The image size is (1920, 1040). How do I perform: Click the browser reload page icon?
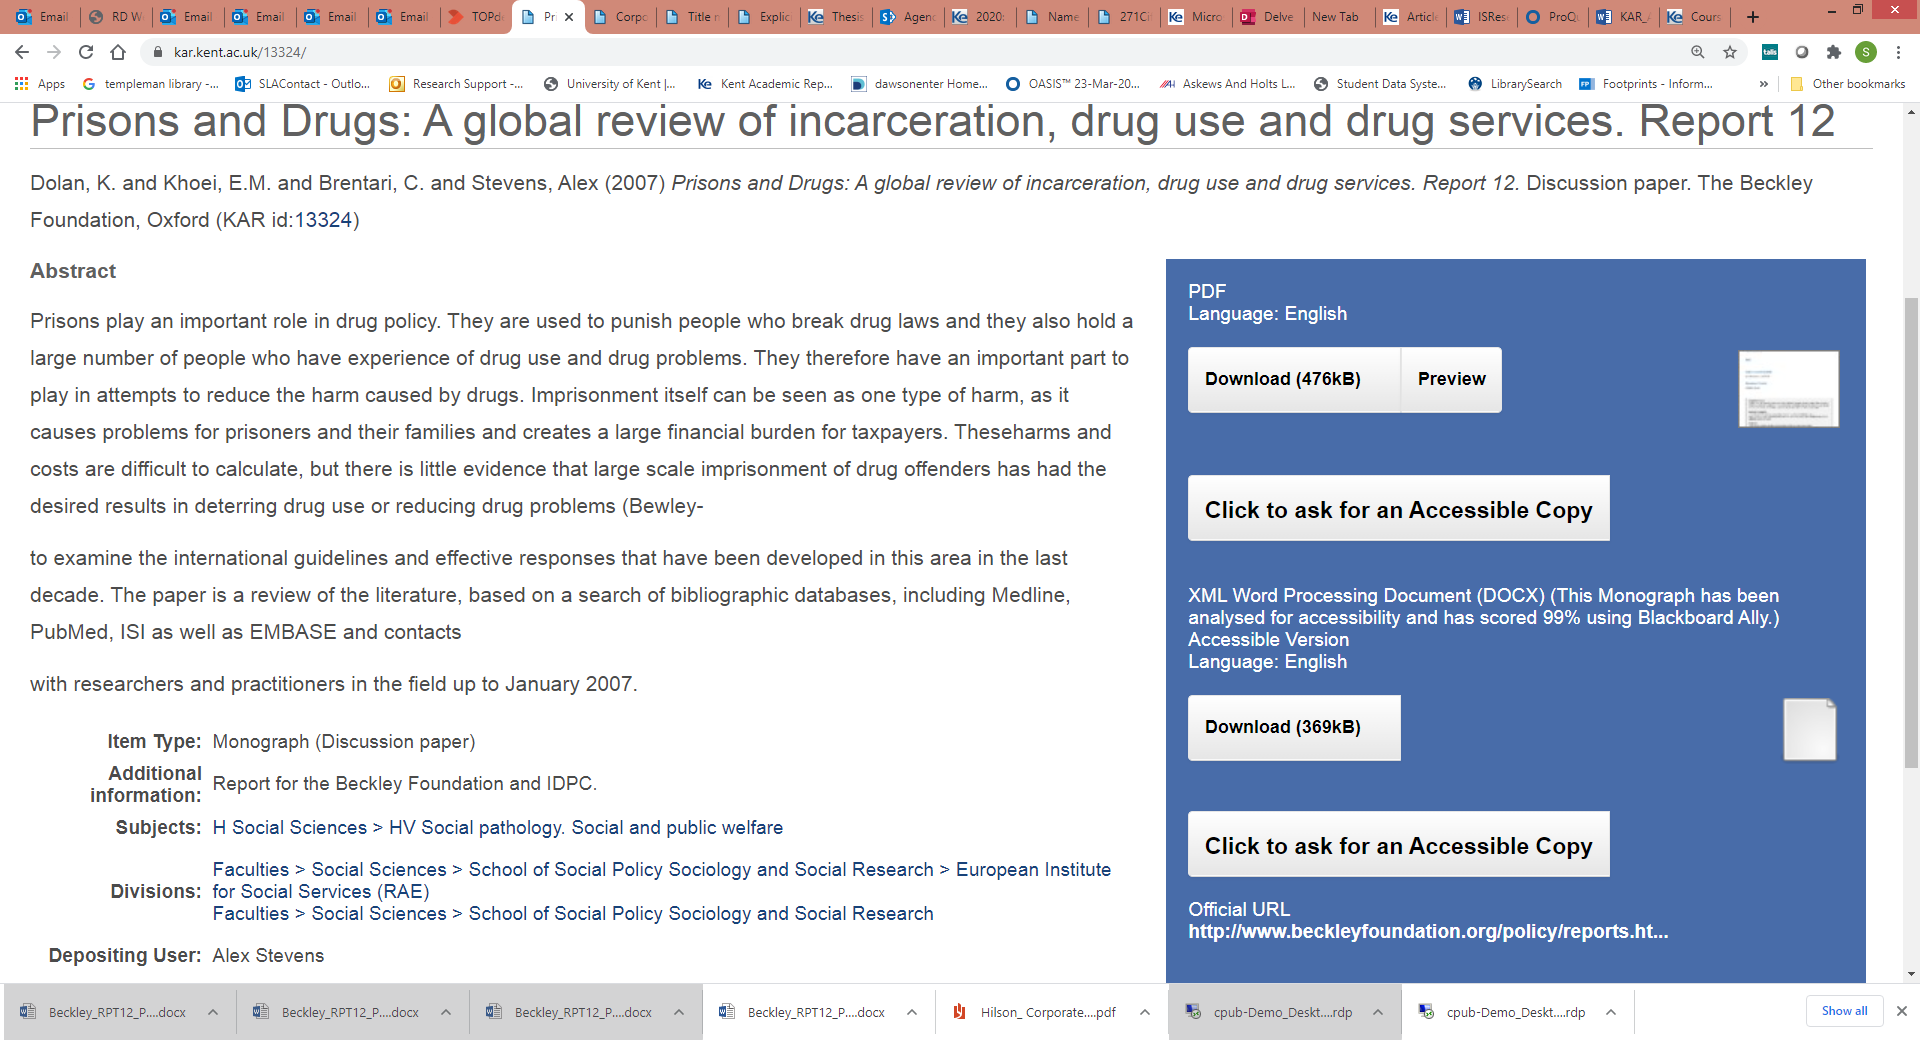[x=86, y=52]
